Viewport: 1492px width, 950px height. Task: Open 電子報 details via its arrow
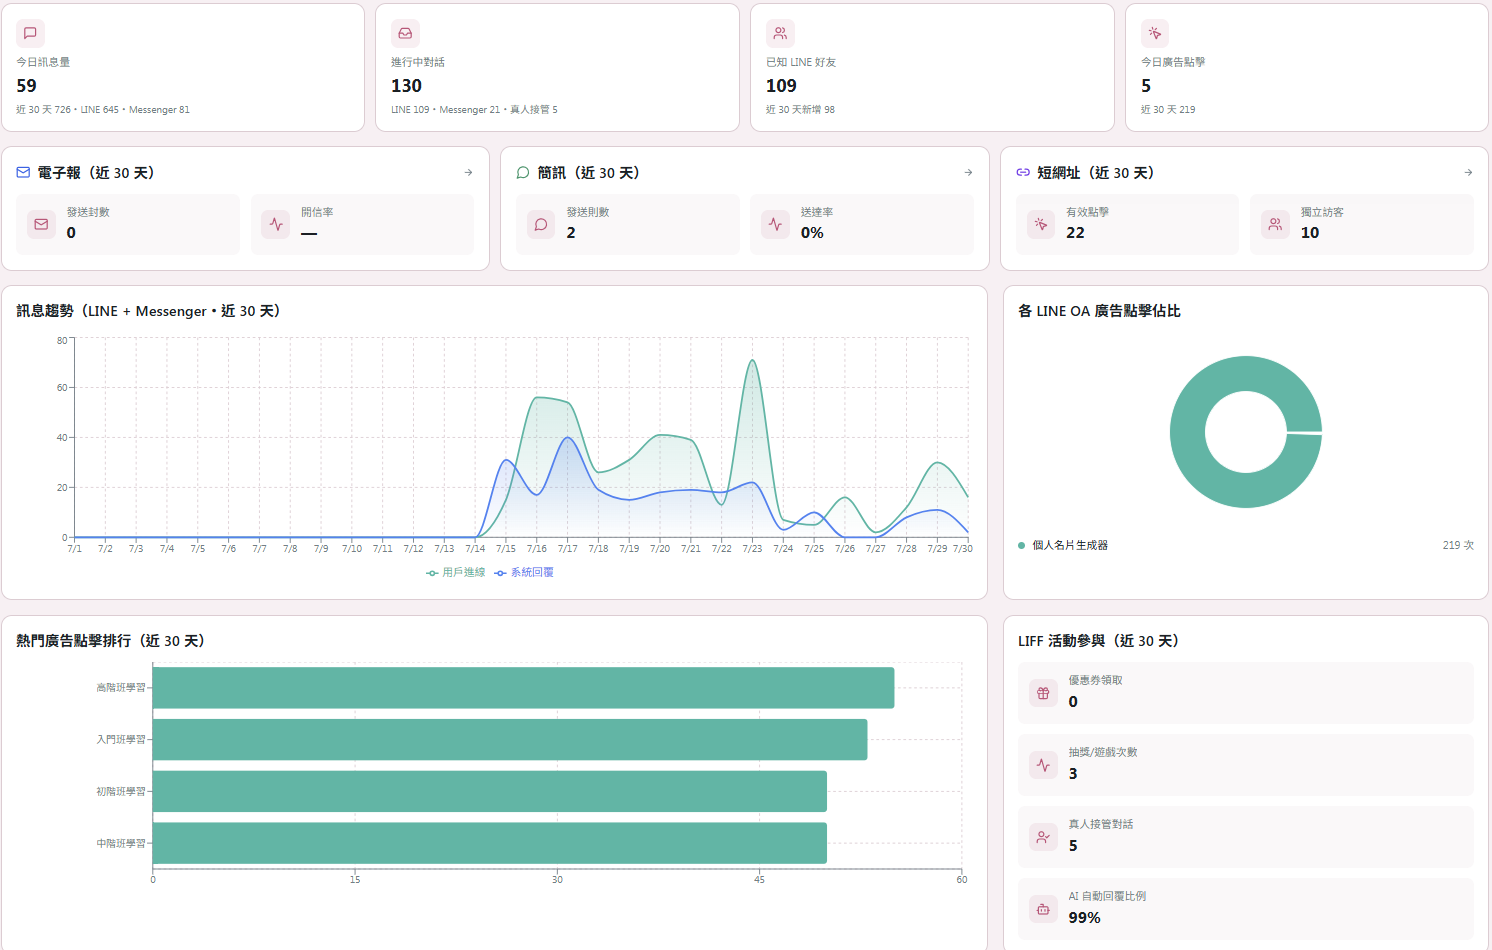pos(468,173)
